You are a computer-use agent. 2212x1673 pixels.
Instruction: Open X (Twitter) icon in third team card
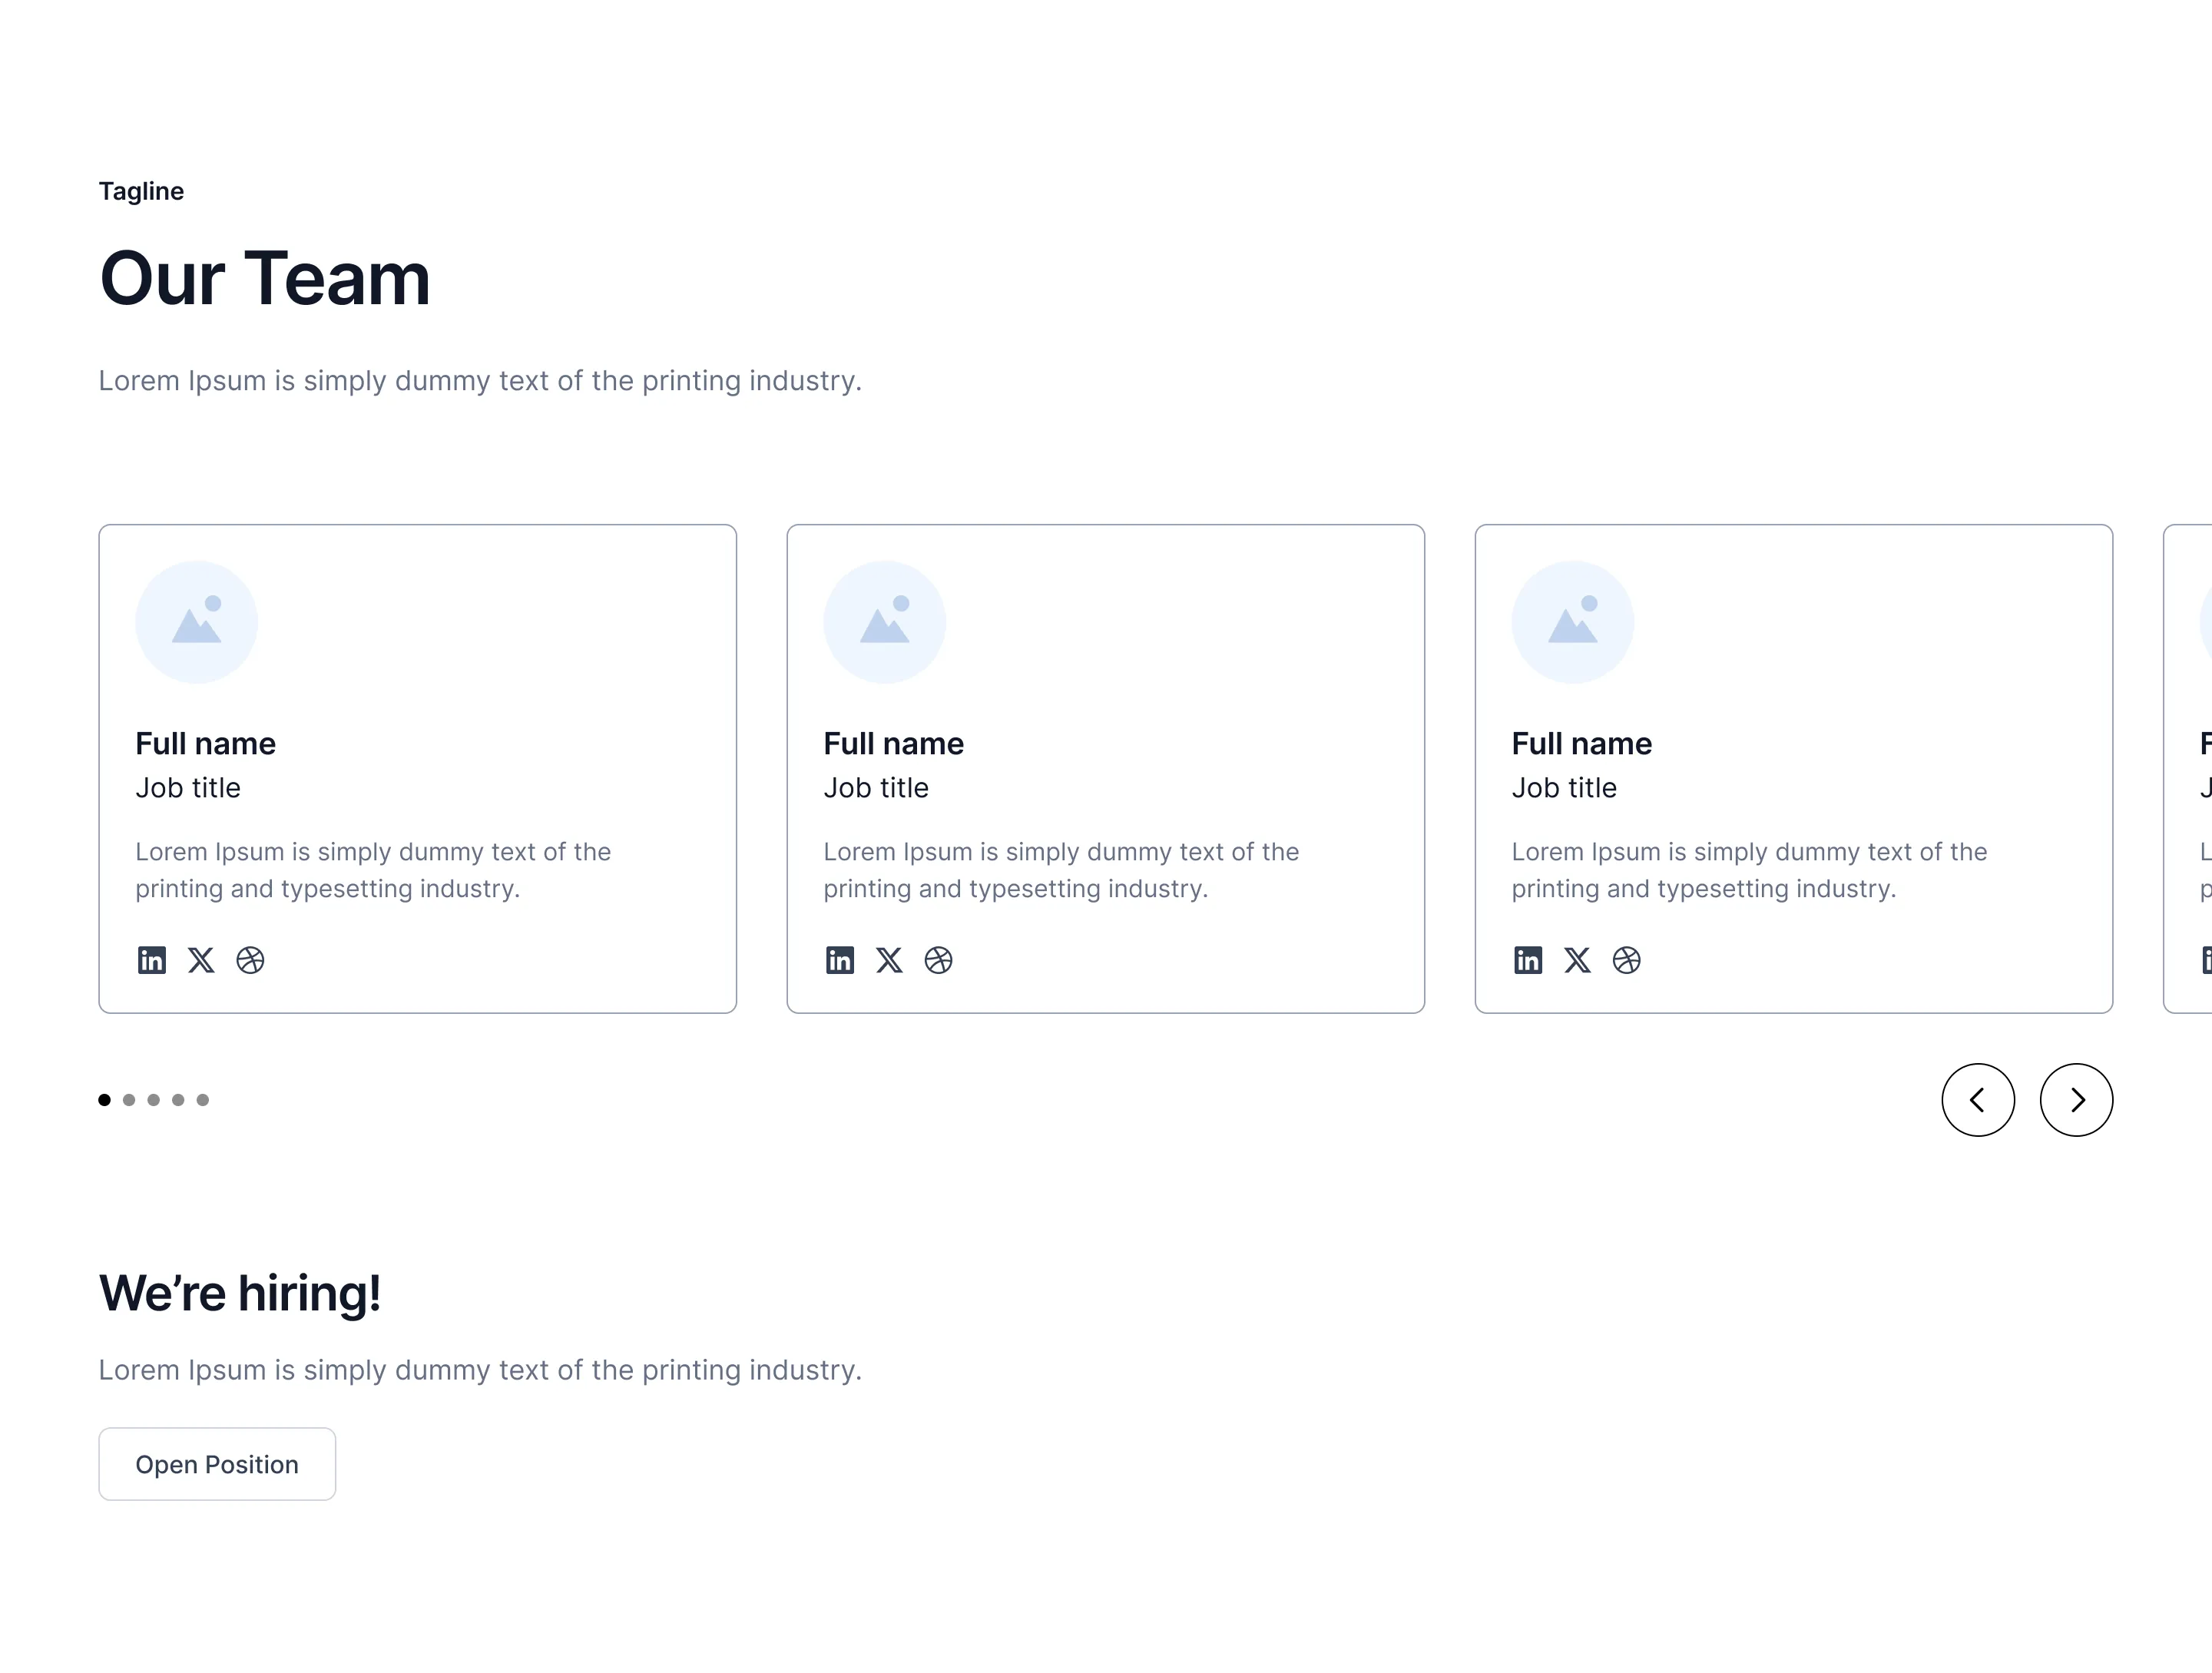point(1577,960)
